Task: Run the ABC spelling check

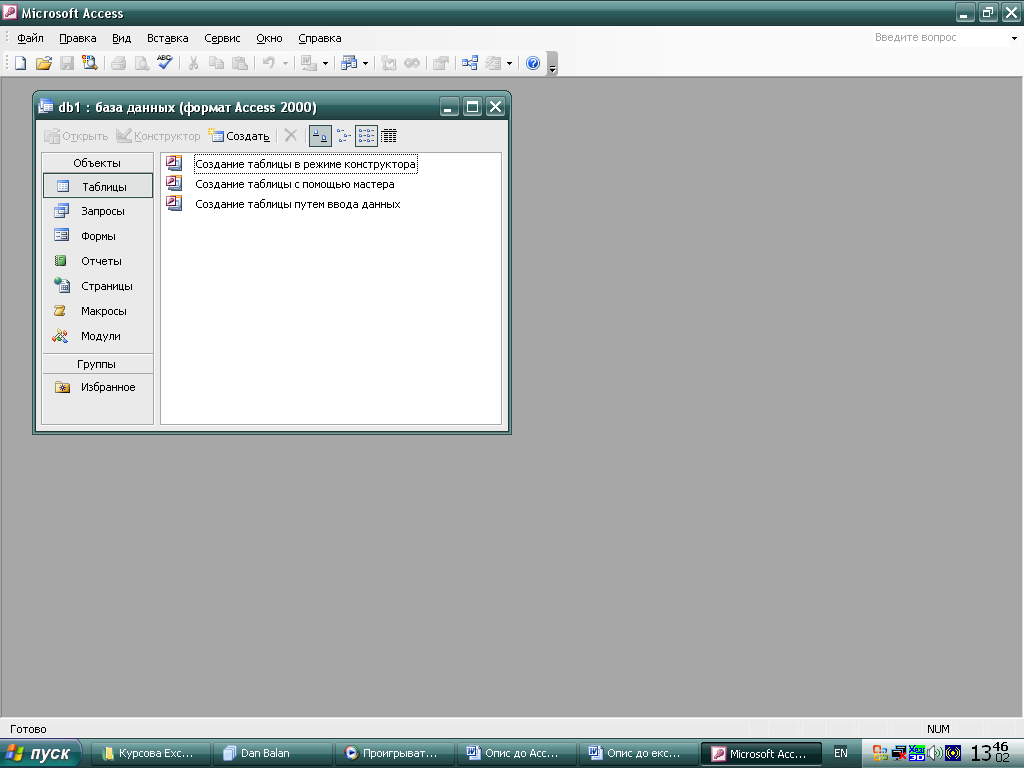Action: pos(165,63)
